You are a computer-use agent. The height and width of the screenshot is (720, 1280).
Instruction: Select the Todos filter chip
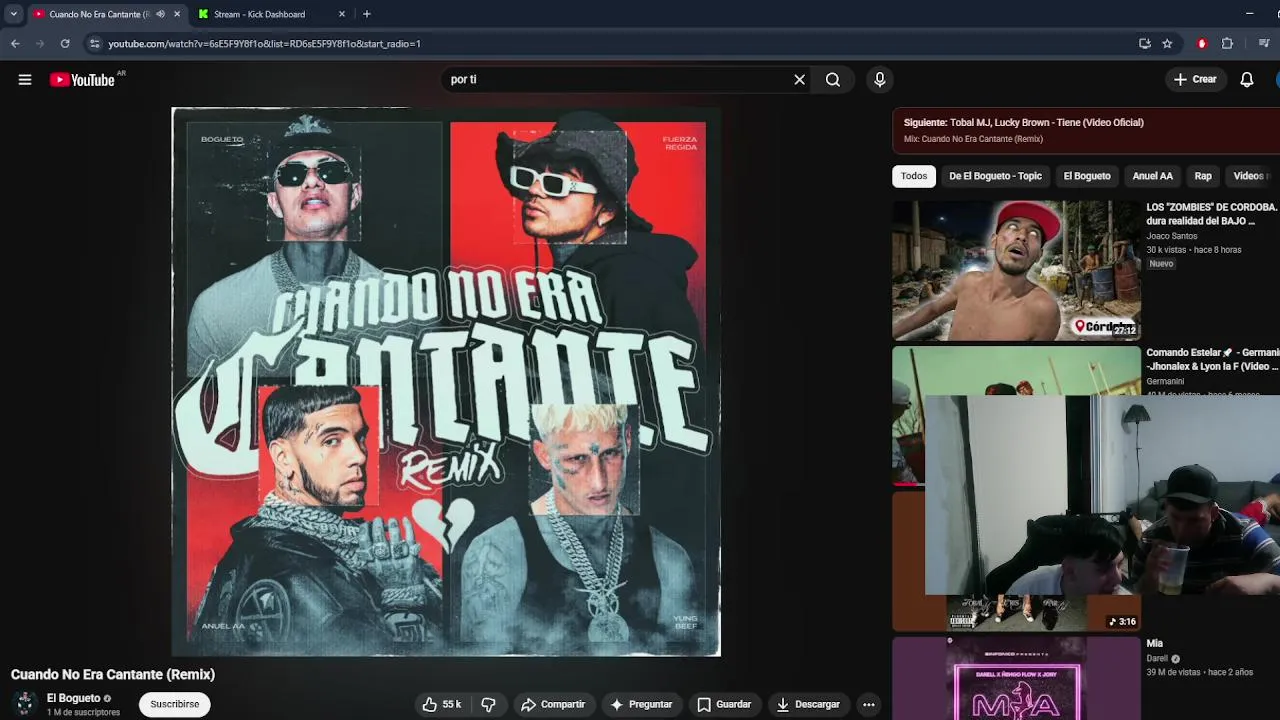914,176
